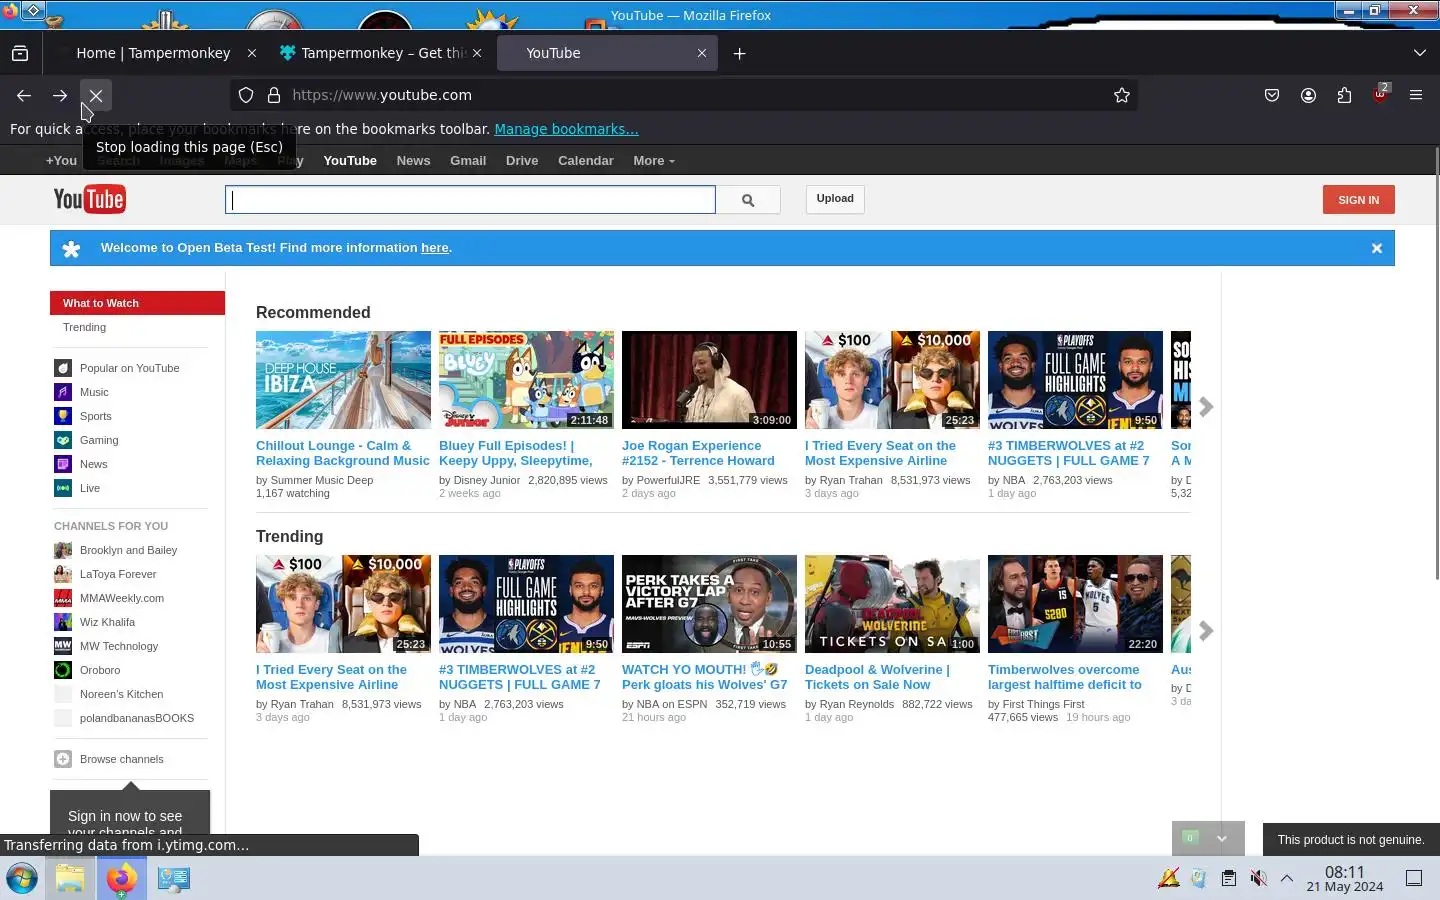1440x900 pixels.
Task: Open WATCH YO MOUTH video title
Action: click(704, 677)
